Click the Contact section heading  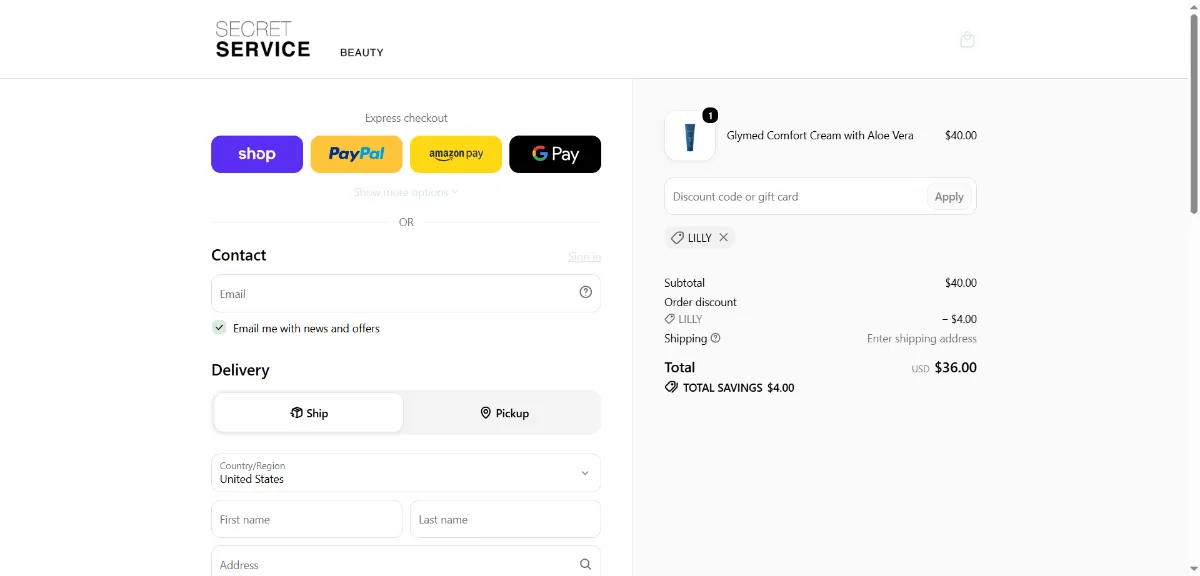tap(239, 255)
